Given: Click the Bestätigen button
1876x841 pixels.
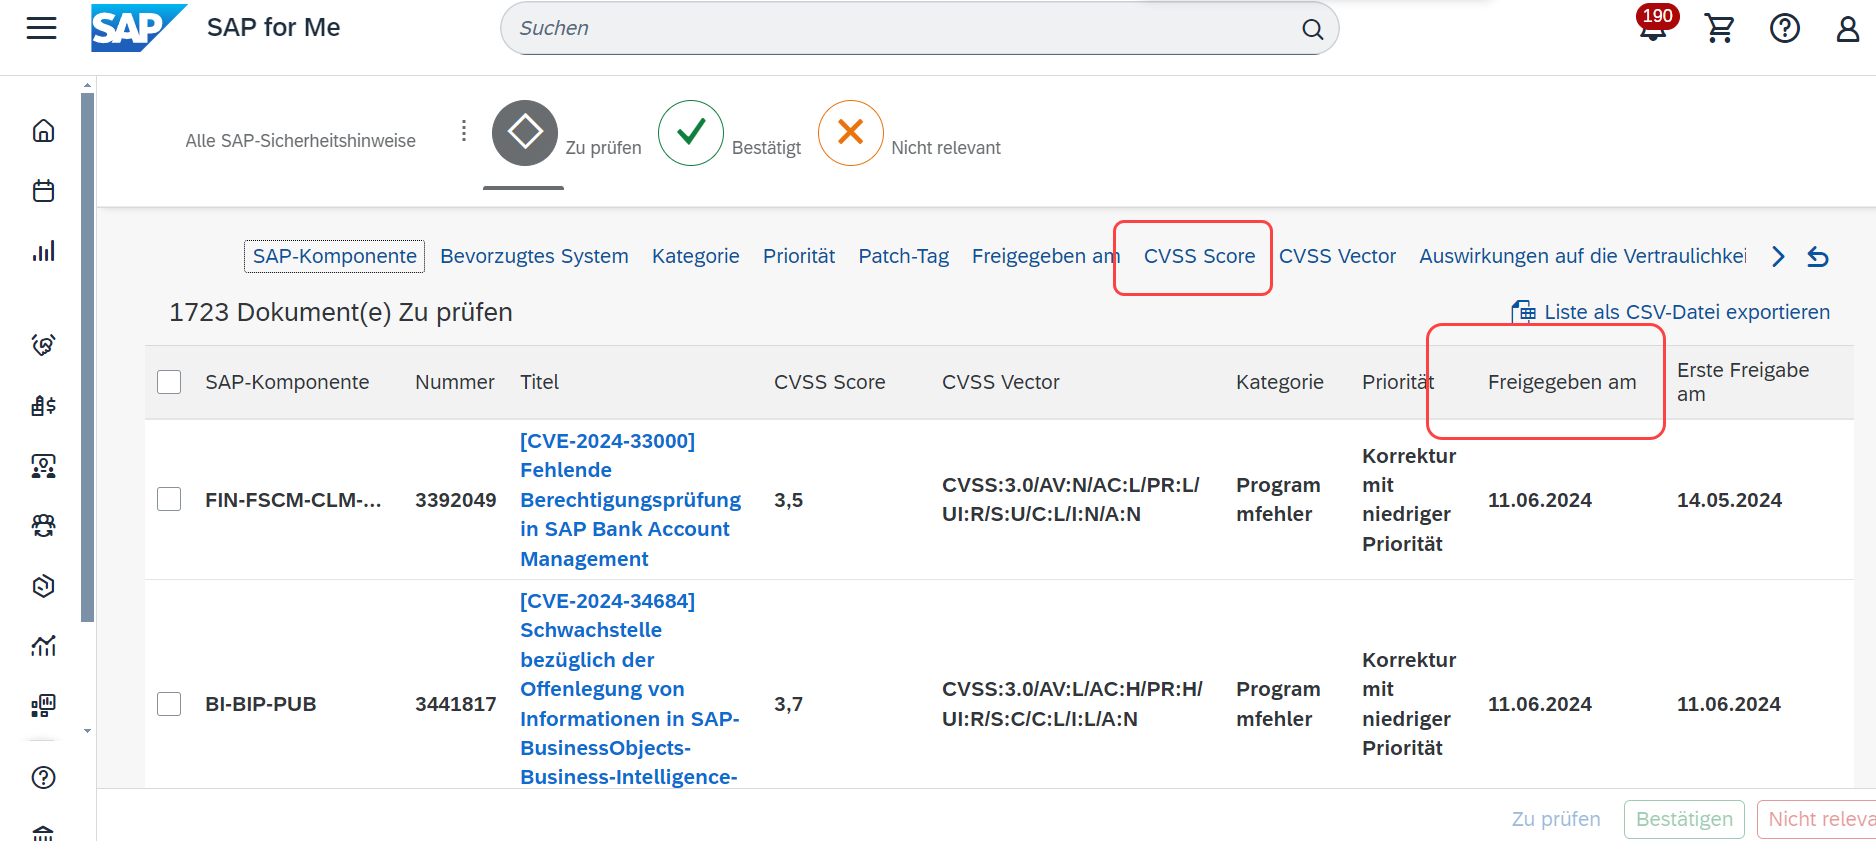Looking at the screenshot, I should [x=1684, y=819].
